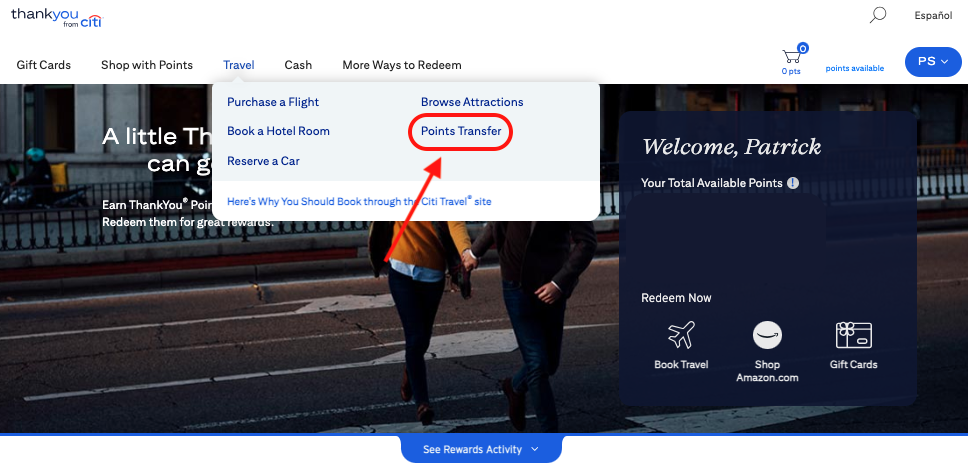968x473 pixels.
Task: Click the Book Travel label
Action: 681,364
